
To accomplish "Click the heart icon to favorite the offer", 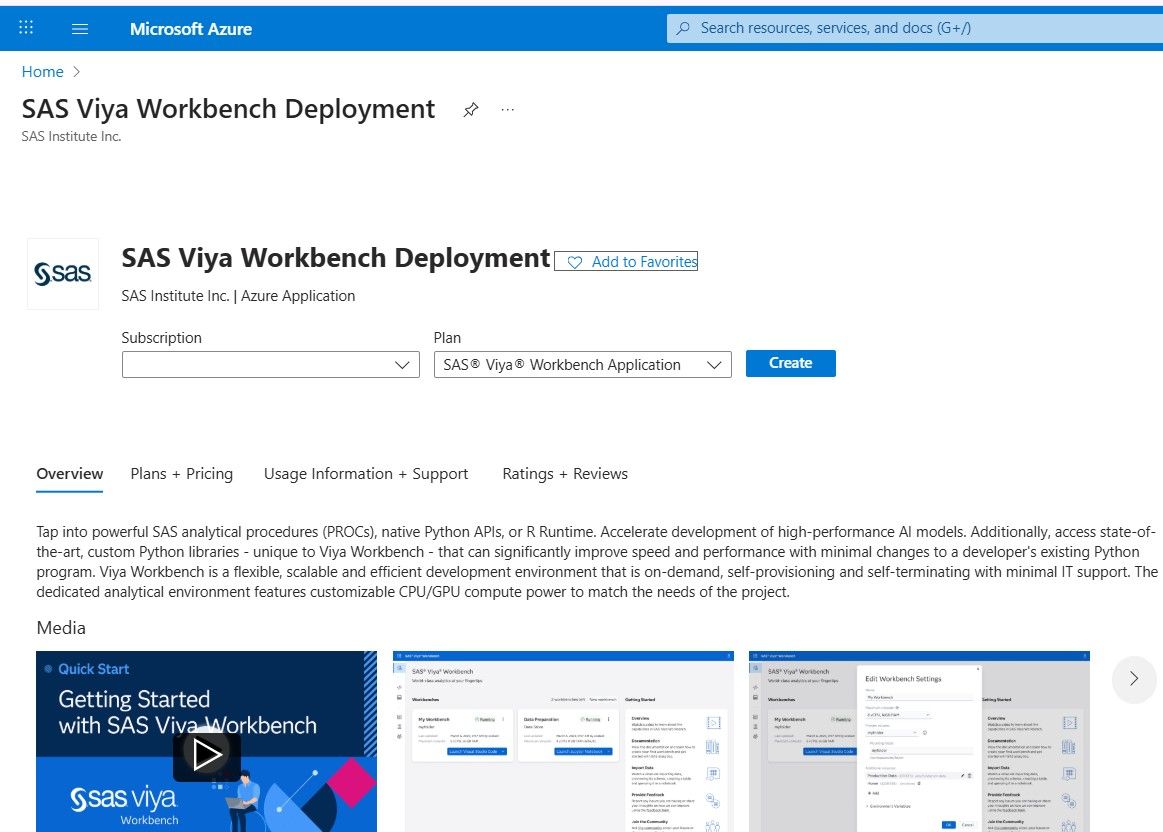I will click(574, 262).
